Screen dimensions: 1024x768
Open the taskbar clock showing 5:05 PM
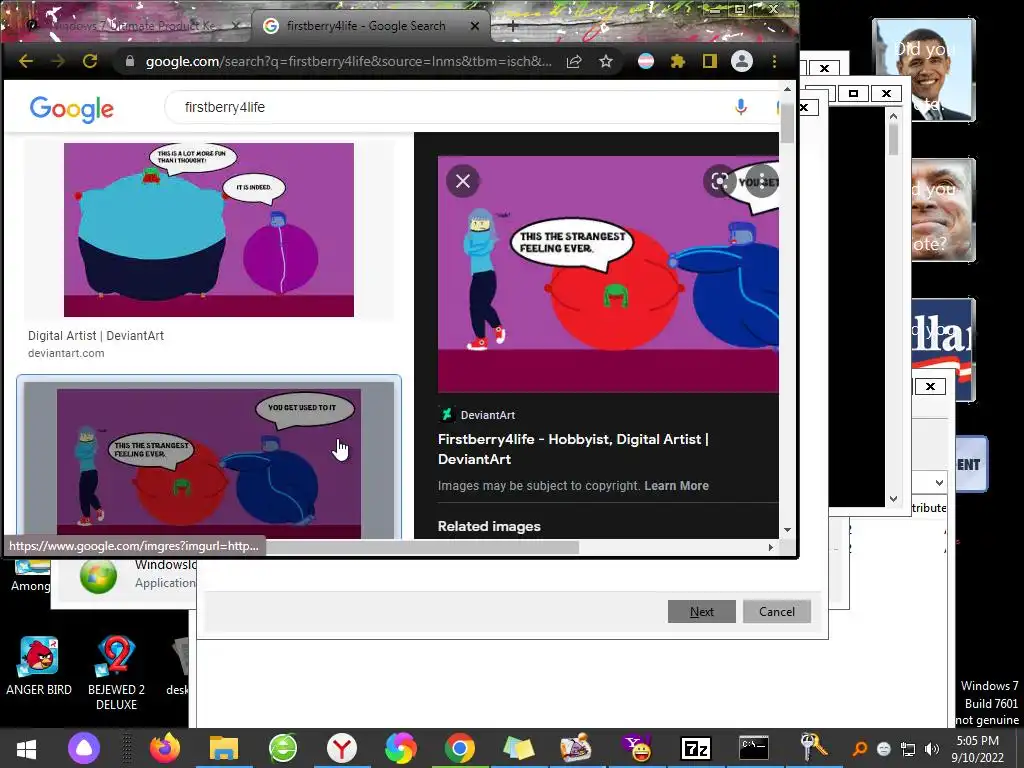coord(977,749)
